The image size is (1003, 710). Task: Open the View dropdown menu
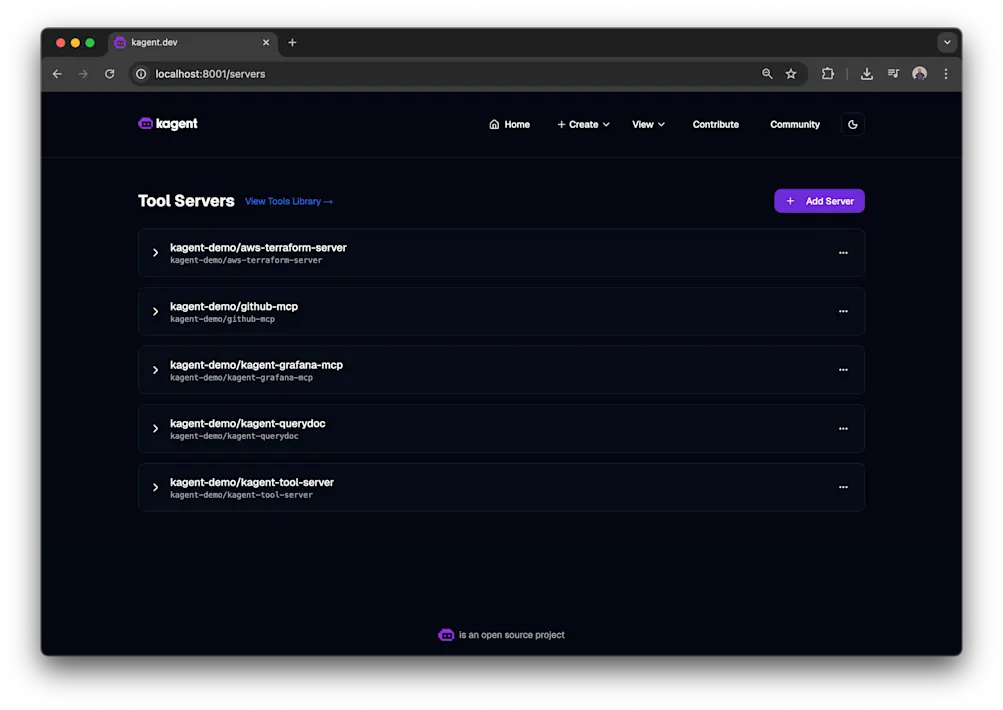648,124
